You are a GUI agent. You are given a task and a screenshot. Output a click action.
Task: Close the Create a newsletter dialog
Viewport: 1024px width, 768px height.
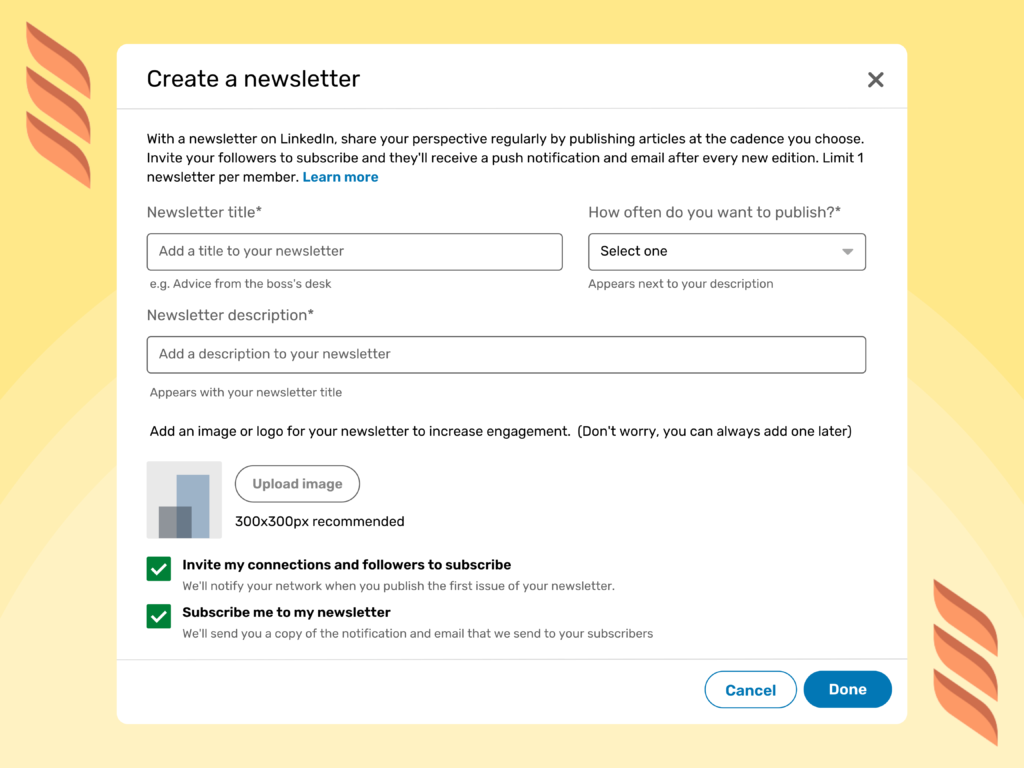[876, 79]
